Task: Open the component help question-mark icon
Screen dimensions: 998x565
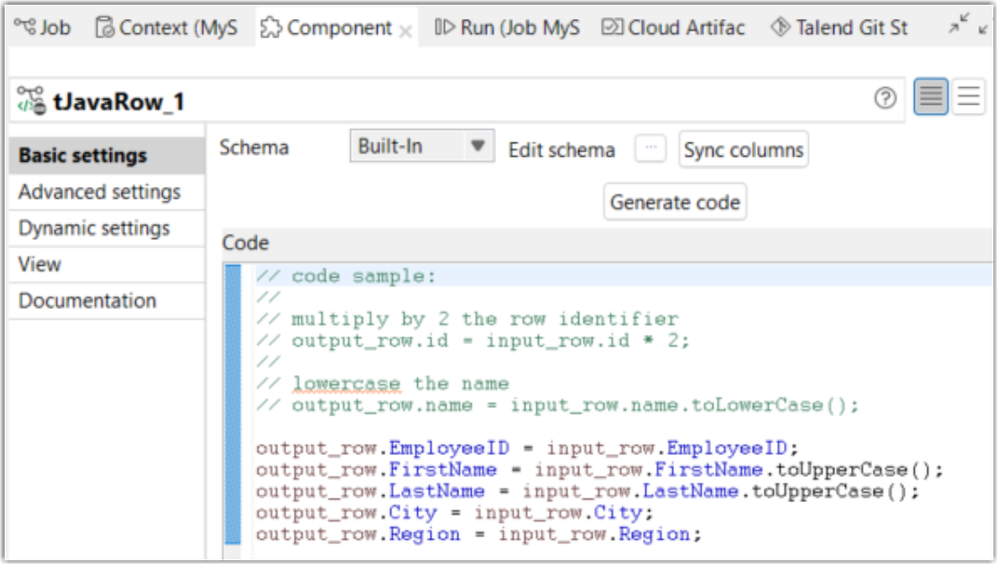Action: click(885, 98)
